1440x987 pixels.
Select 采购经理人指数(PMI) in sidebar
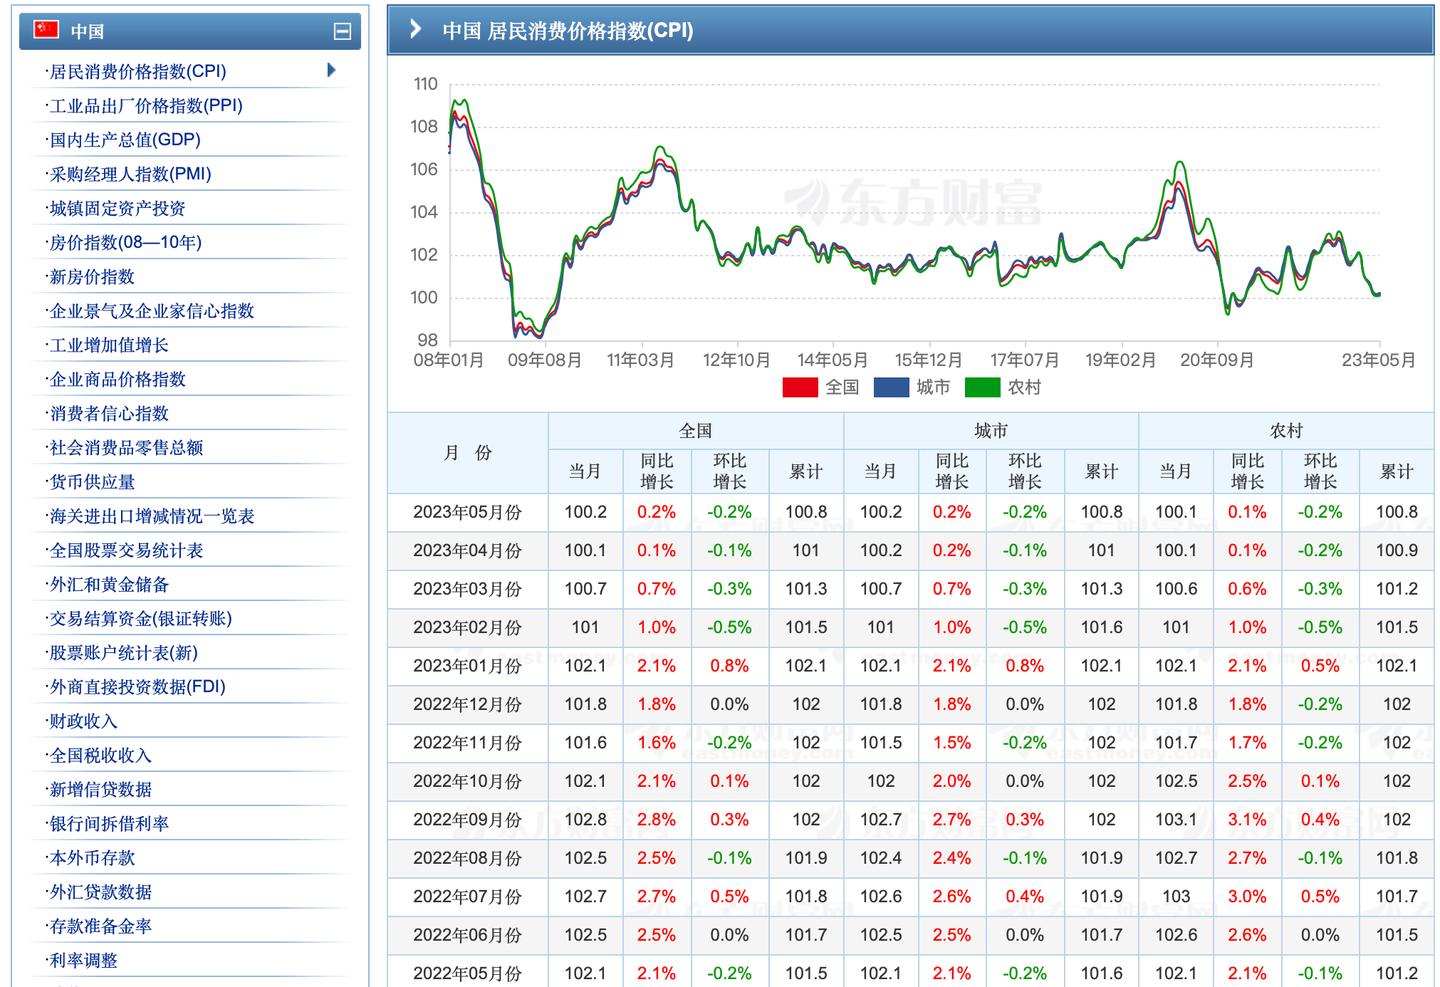130,174
